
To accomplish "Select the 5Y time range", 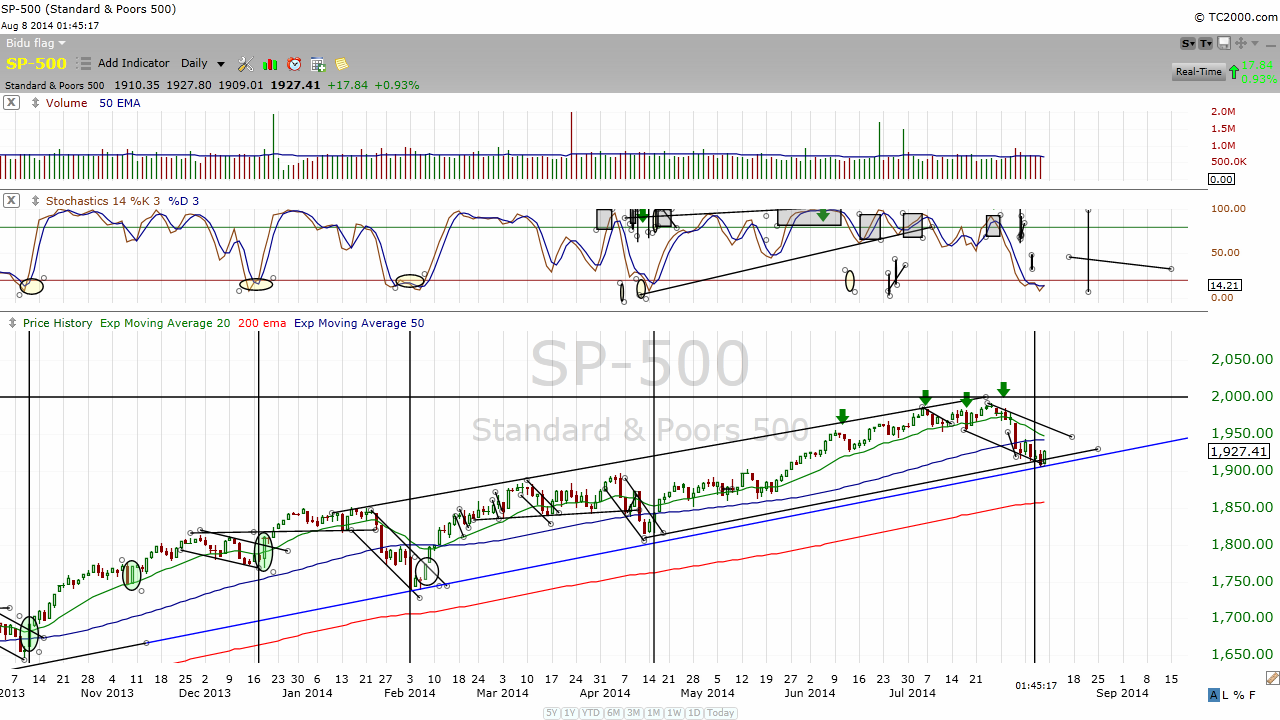I will tap(552, 713).
